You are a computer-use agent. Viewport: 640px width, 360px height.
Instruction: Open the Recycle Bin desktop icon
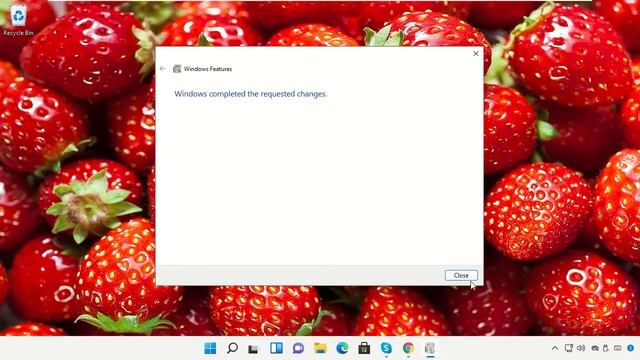[18, 20]
